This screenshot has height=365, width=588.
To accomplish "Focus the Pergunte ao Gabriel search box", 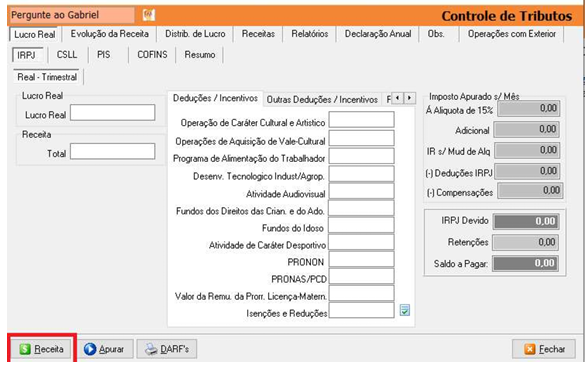I will 71,15.
